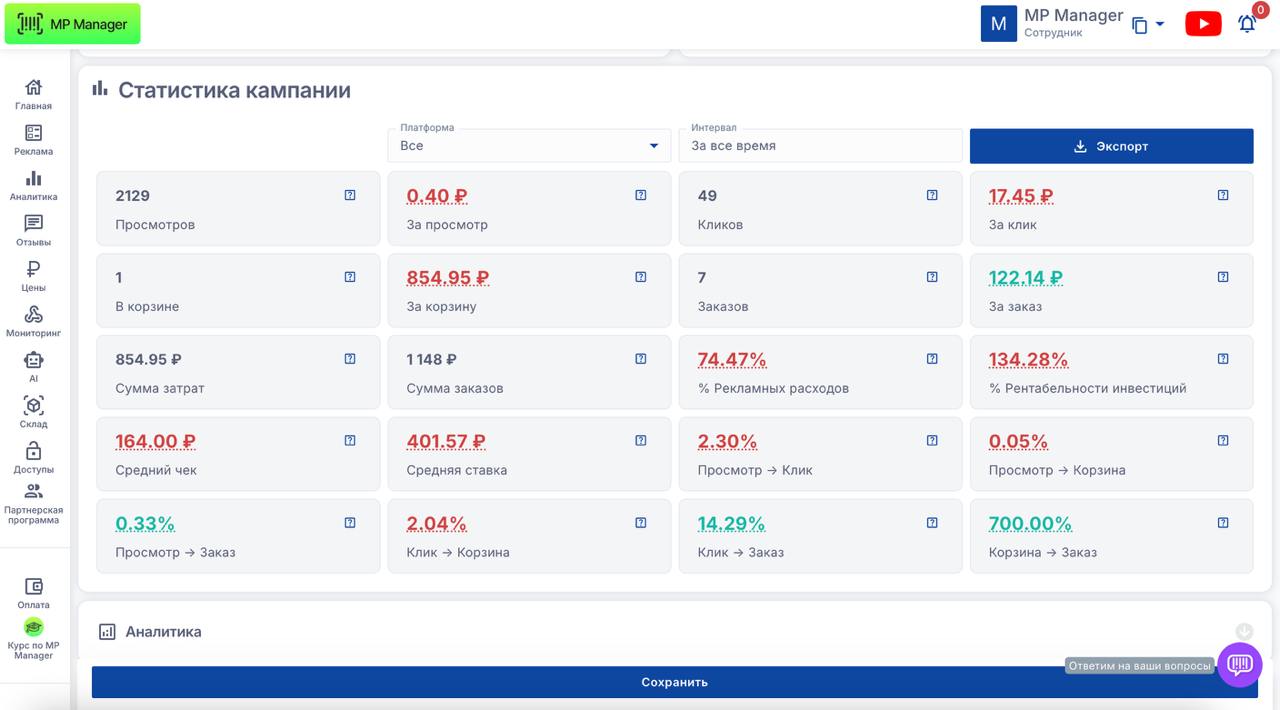Expand the account switcher dropdown arrow
Image resolution: width=1280 pixels, height=710 pixels.
[1160, 24]
